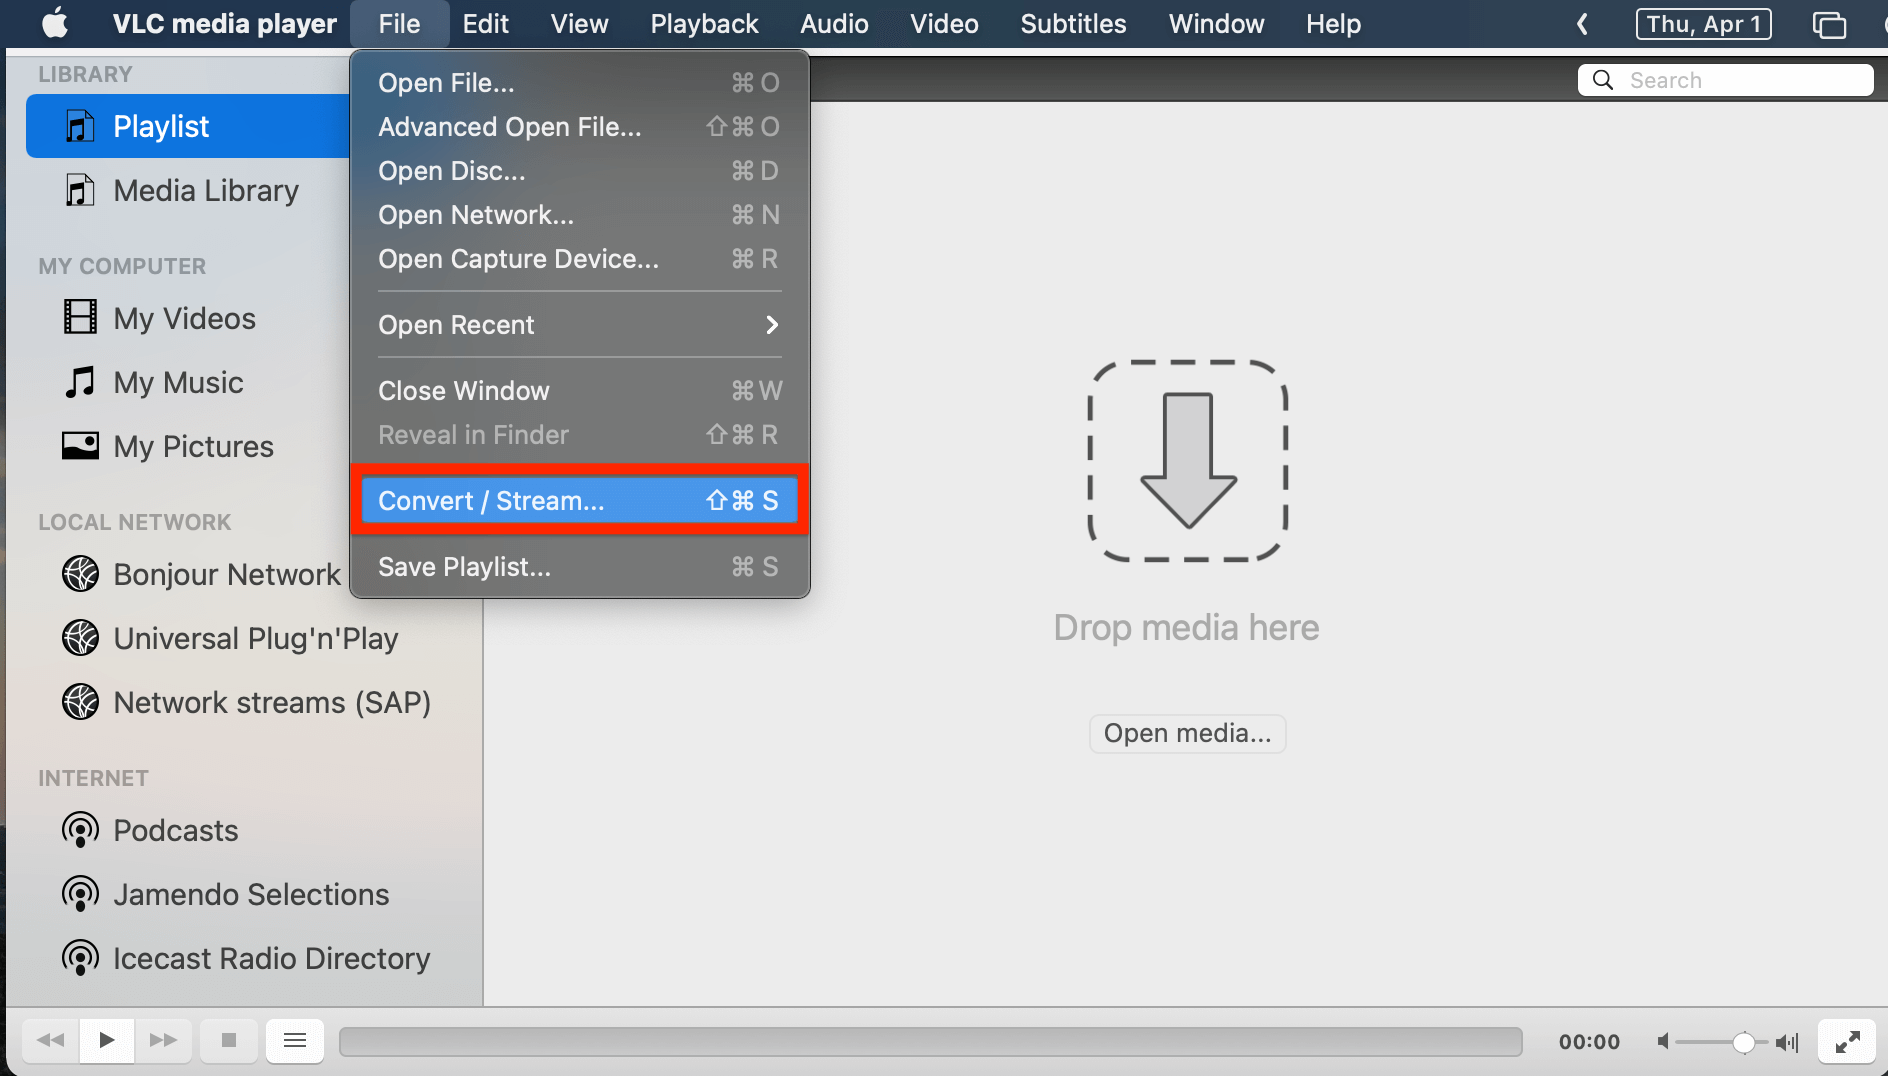Open the Apple menu
1888x1076 pixels.
click(55, 23)
